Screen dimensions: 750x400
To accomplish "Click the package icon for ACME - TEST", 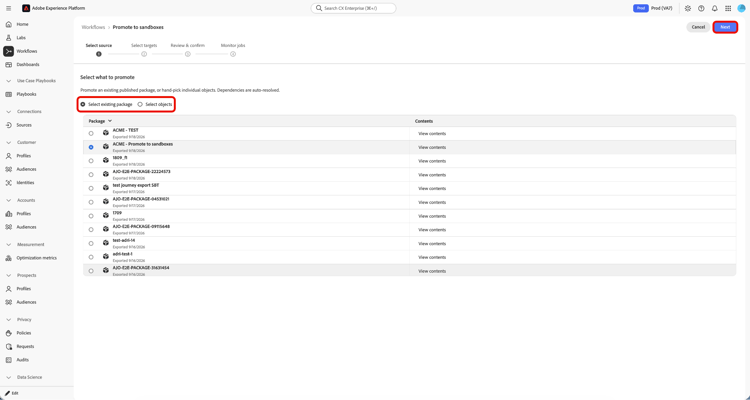I will [106, 133].
